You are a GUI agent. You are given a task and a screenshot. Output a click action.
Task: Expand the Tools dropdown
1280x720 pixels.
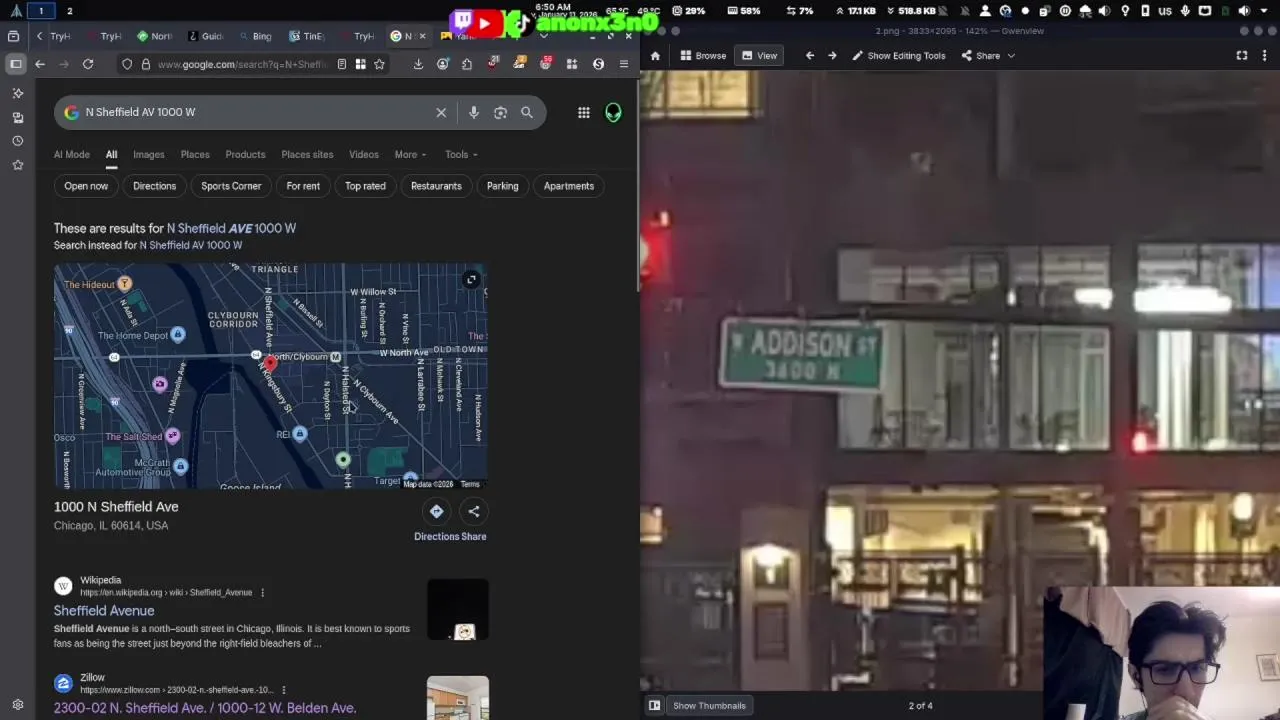tap(461, 154)
